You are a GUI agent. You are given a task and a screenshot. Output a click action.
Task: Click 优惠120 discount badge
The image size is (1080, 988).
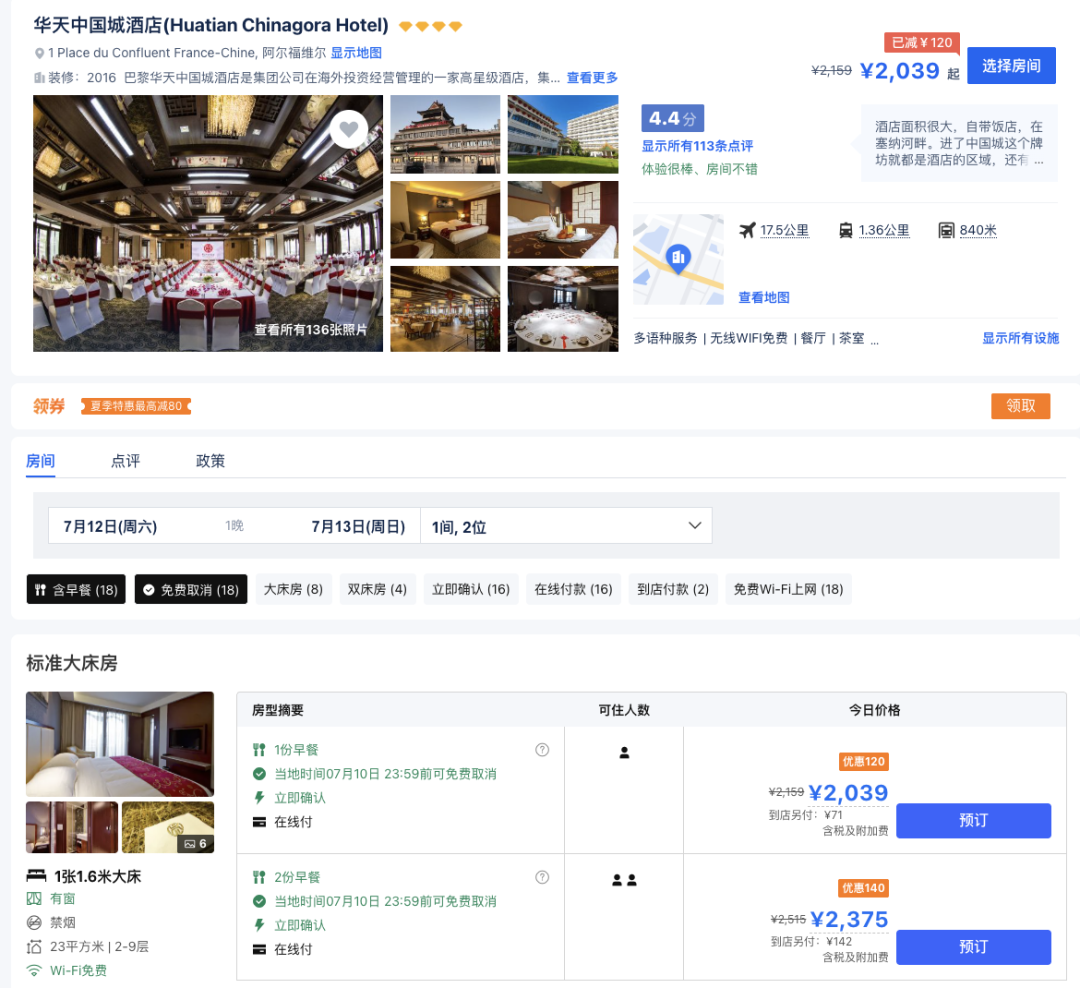point(864,761)
